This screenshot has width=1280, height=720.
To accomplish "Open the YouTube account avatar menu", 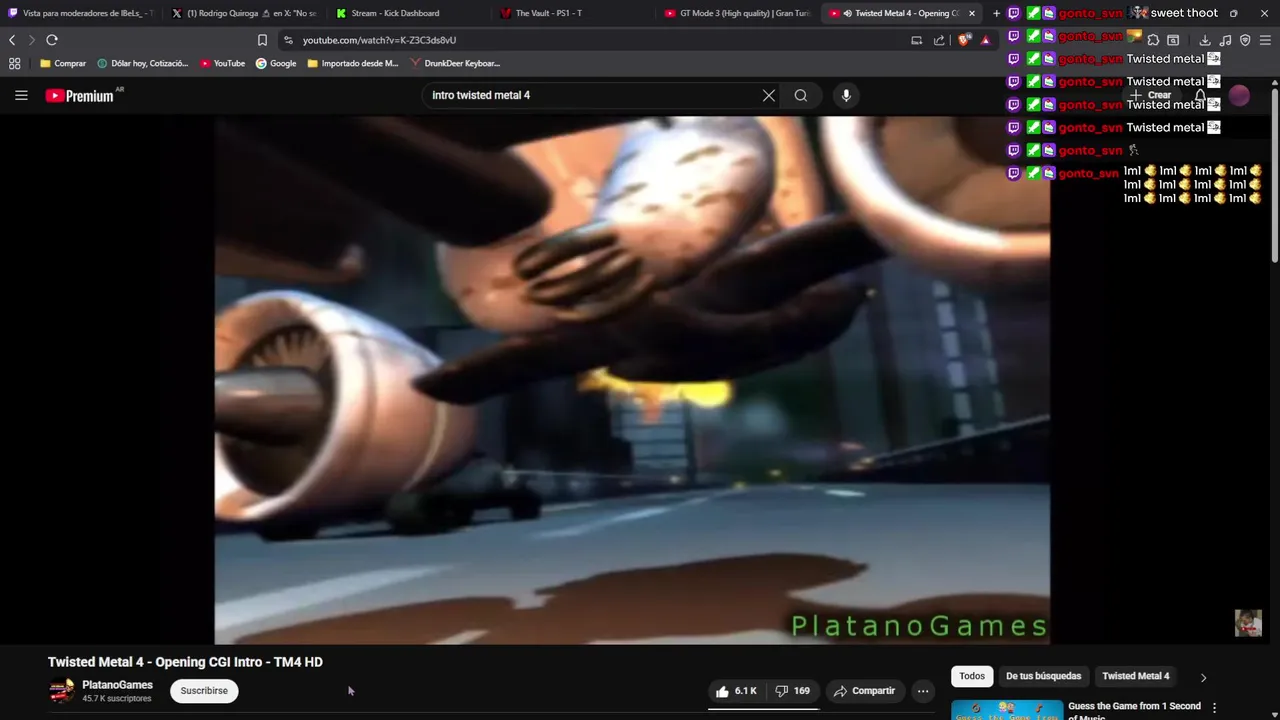I will [1239, 96].
